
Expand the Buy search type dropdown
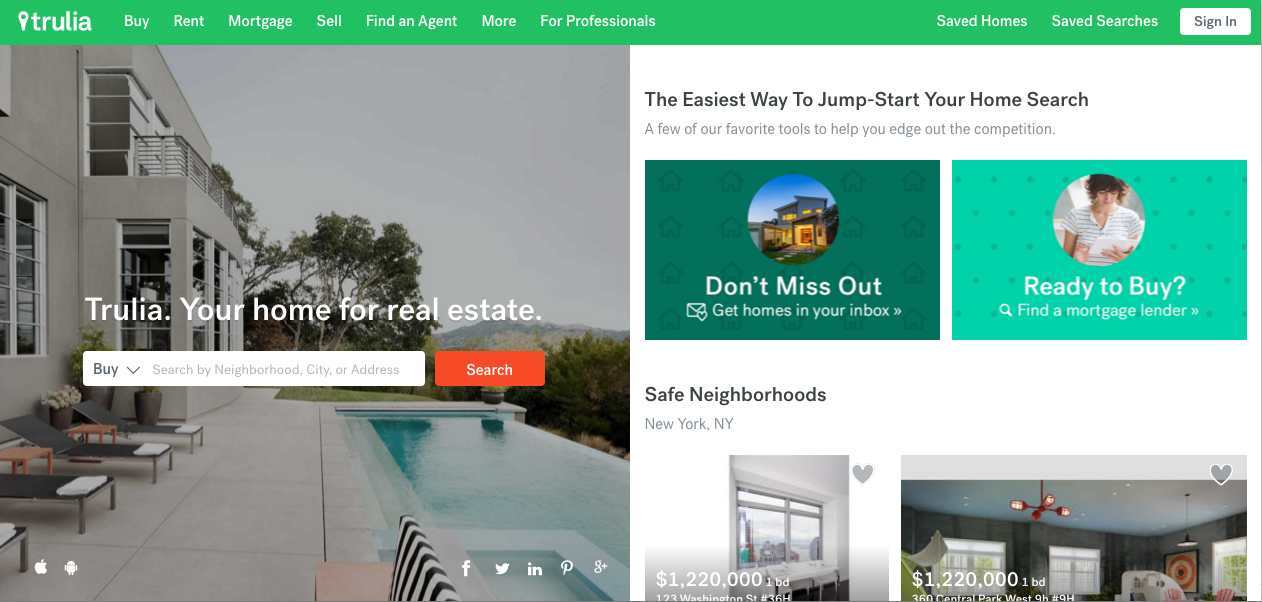click(x=115, y=369)
